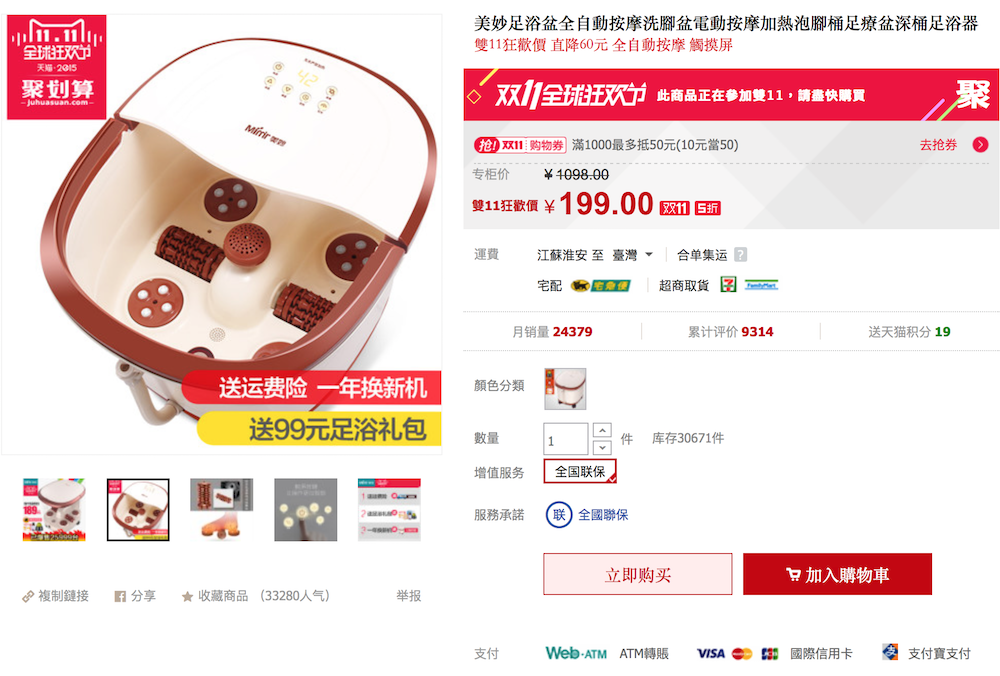Copy link via 複制鏈接 chain icon
1000x676 pixels.
(x=28, y=596)
